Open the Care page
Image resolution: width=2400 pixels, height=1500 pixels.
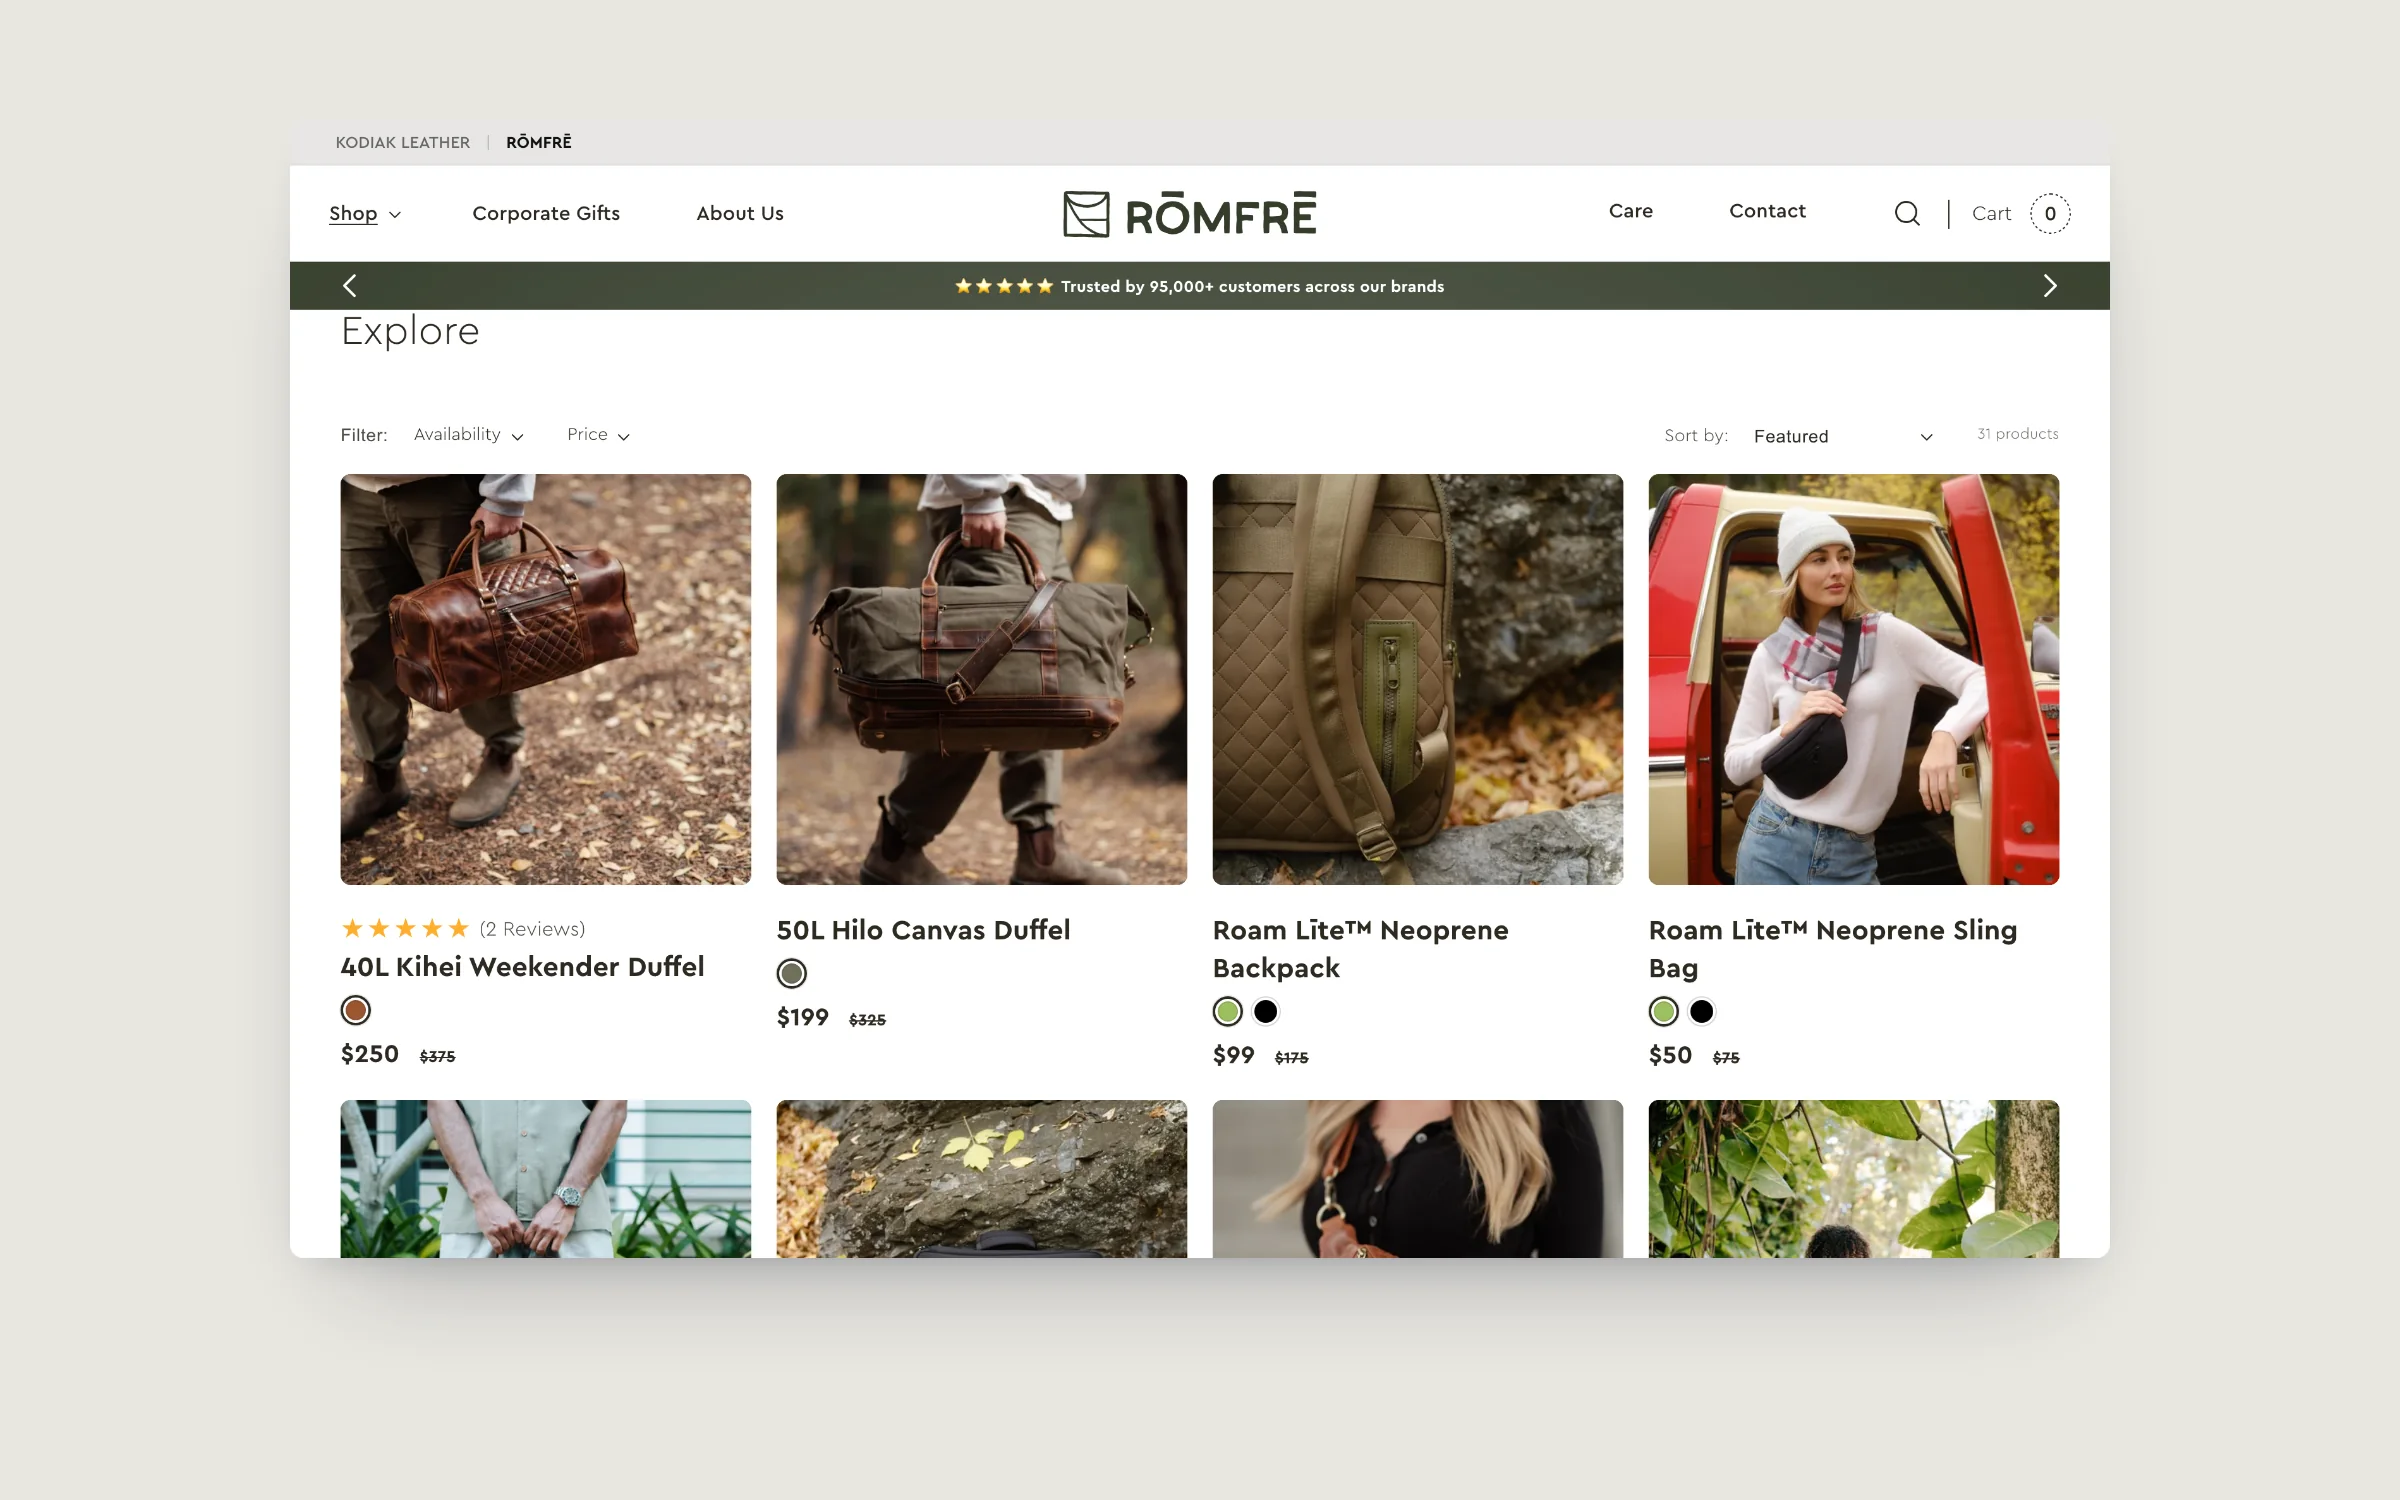click(x=1631, y=211)
